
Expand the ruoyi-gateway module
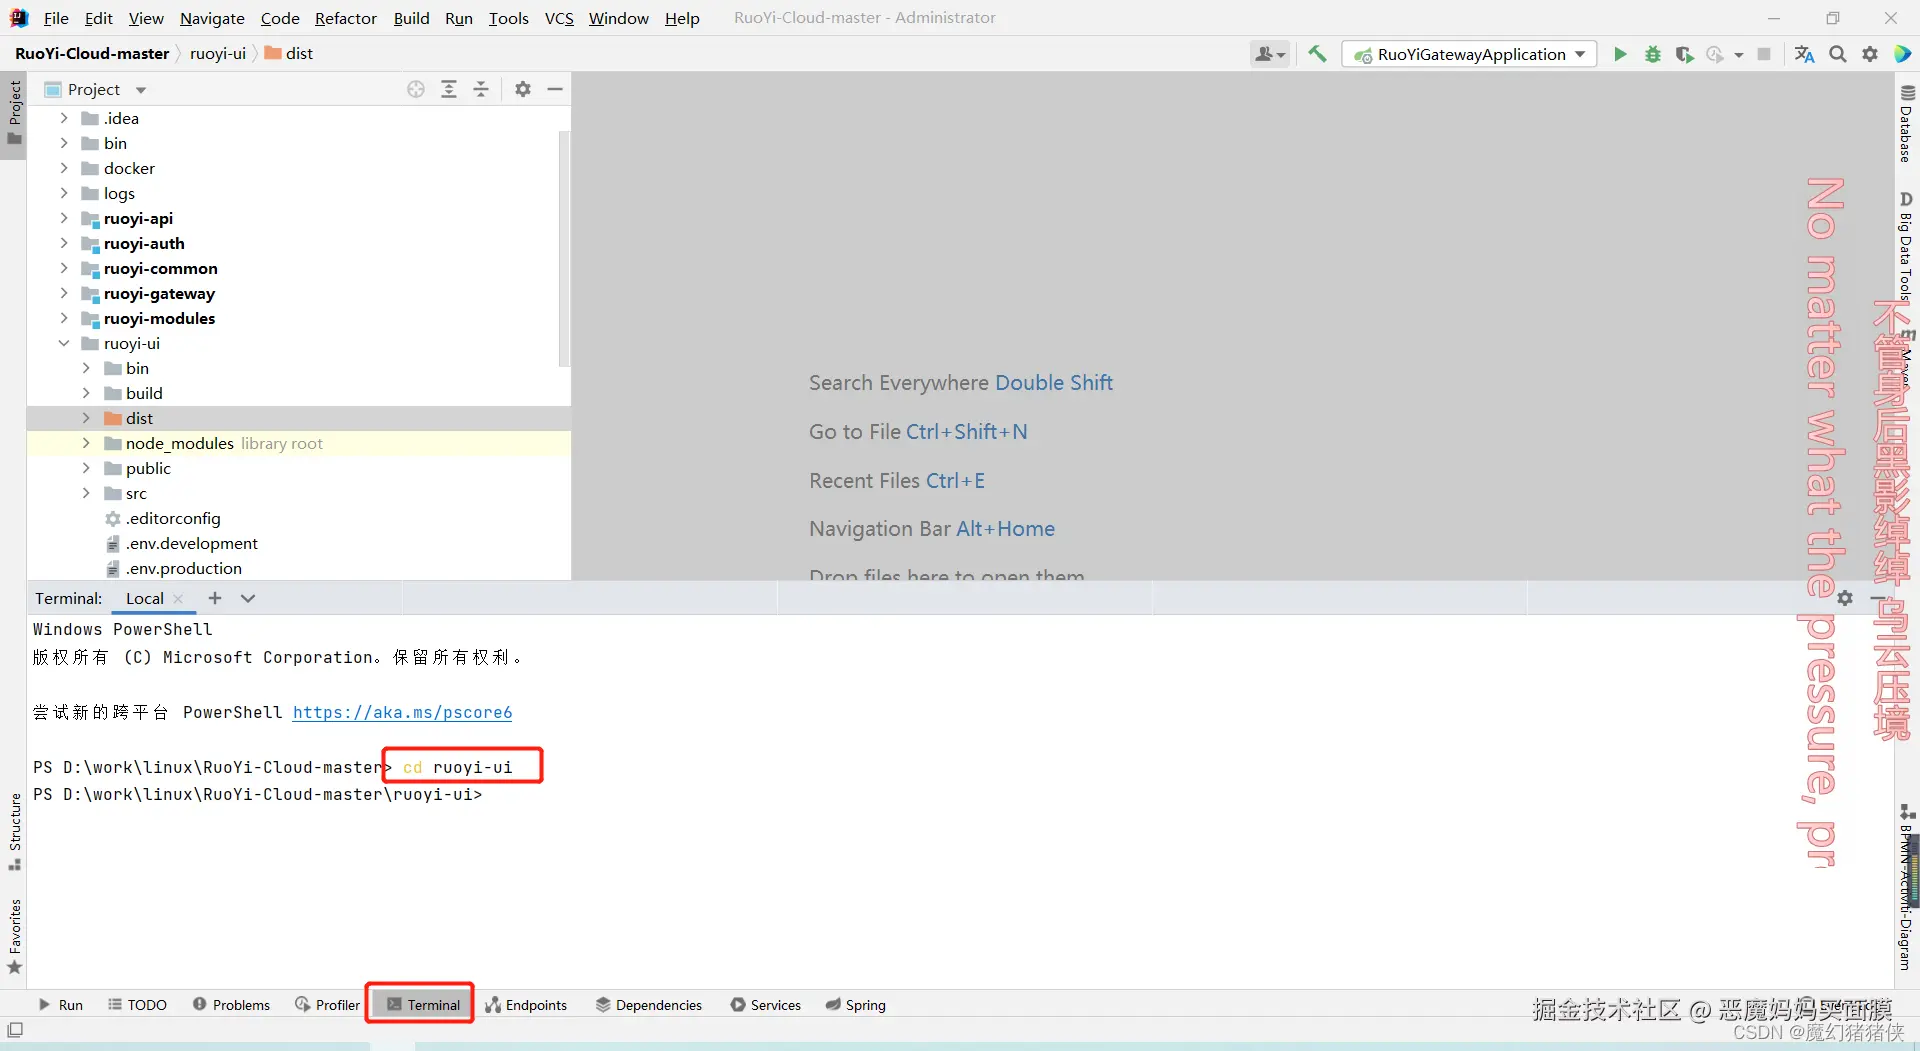coord(64,293)
